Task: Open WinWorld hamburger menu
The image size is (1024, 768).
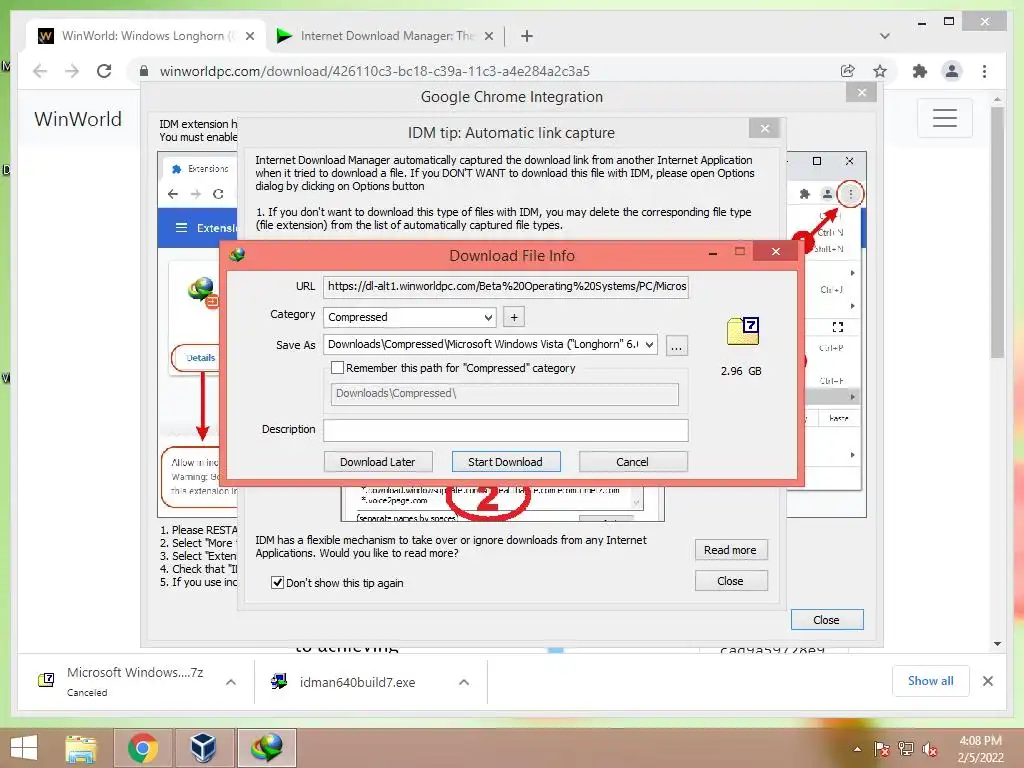Action: pyautogui.click(x=944, y=118)
